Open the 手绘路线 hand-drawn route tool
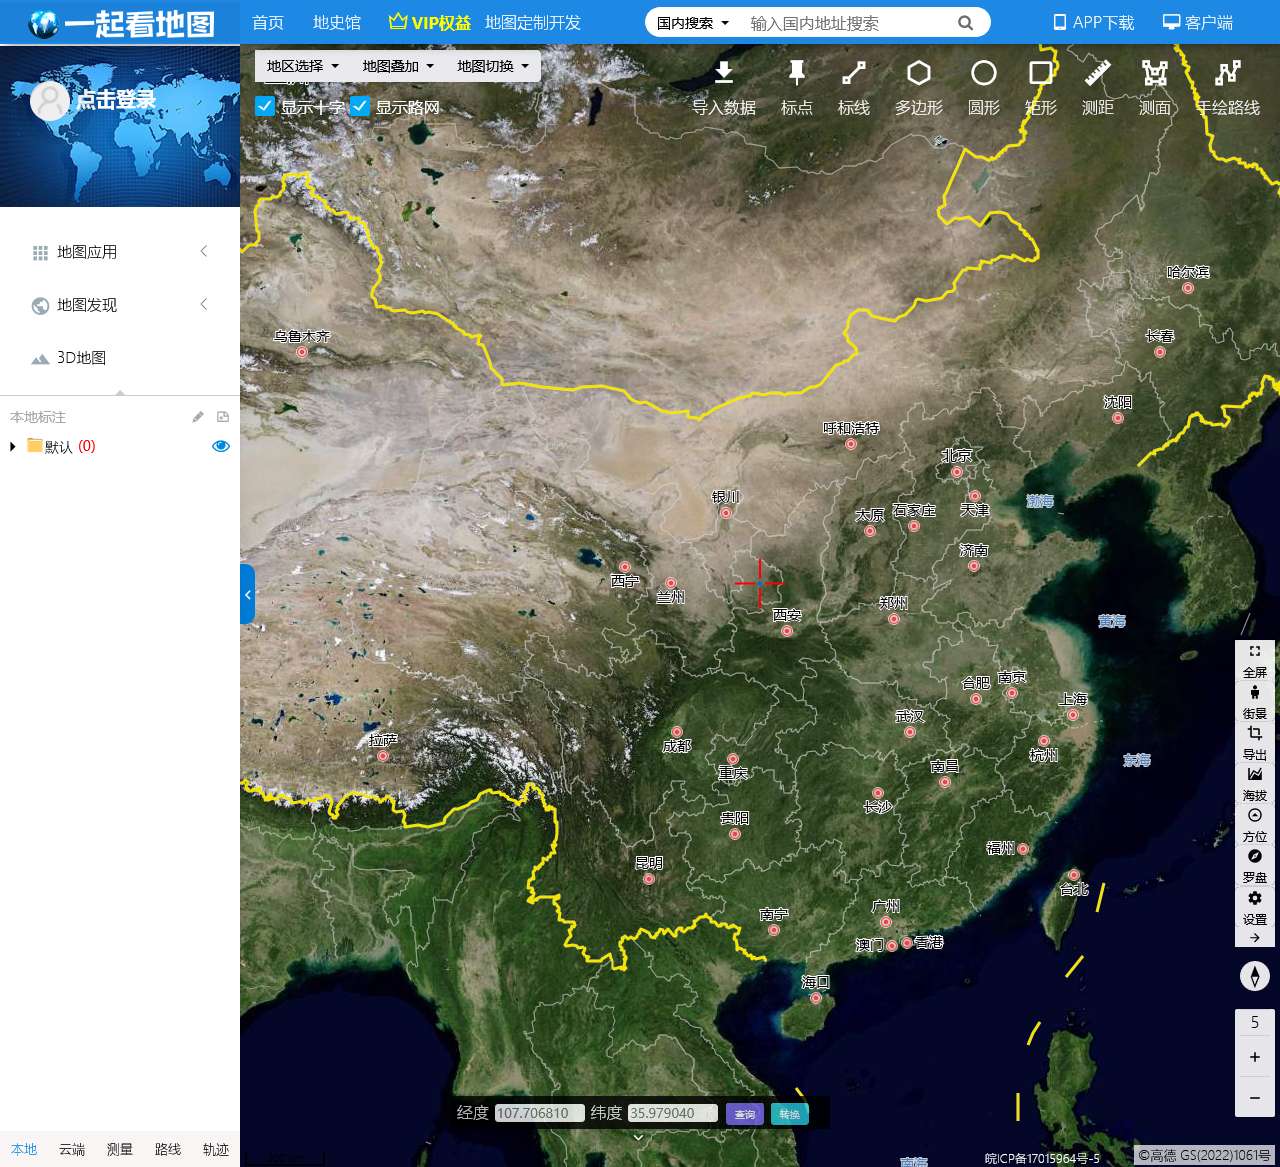This screenshot has height=1167, width=1280. click(x=1227, y=74)
